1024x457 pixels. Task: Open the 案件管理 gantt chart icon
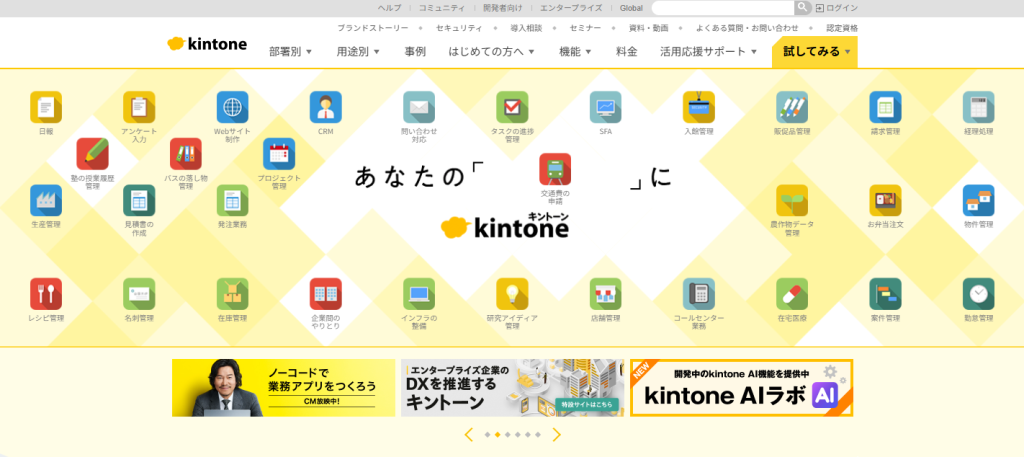pos(886,294)
